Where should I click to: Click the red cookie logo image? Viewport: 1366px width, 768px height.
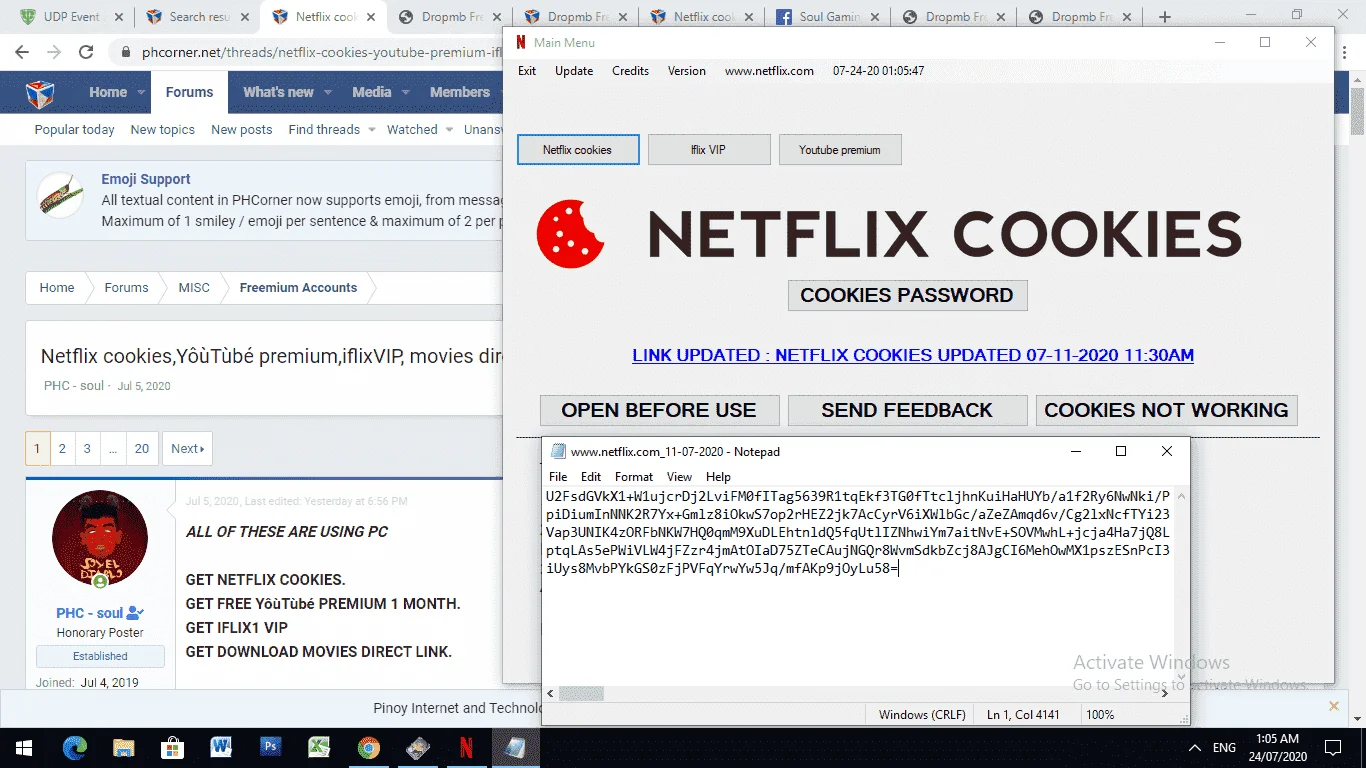point(570,234)
